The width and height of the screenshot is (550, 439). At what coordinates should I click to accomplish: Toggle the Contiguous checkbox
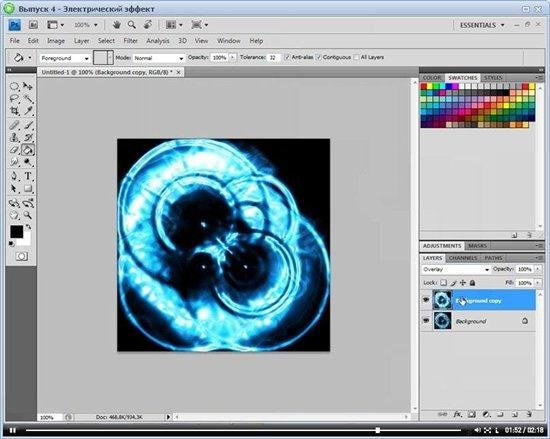319,57
